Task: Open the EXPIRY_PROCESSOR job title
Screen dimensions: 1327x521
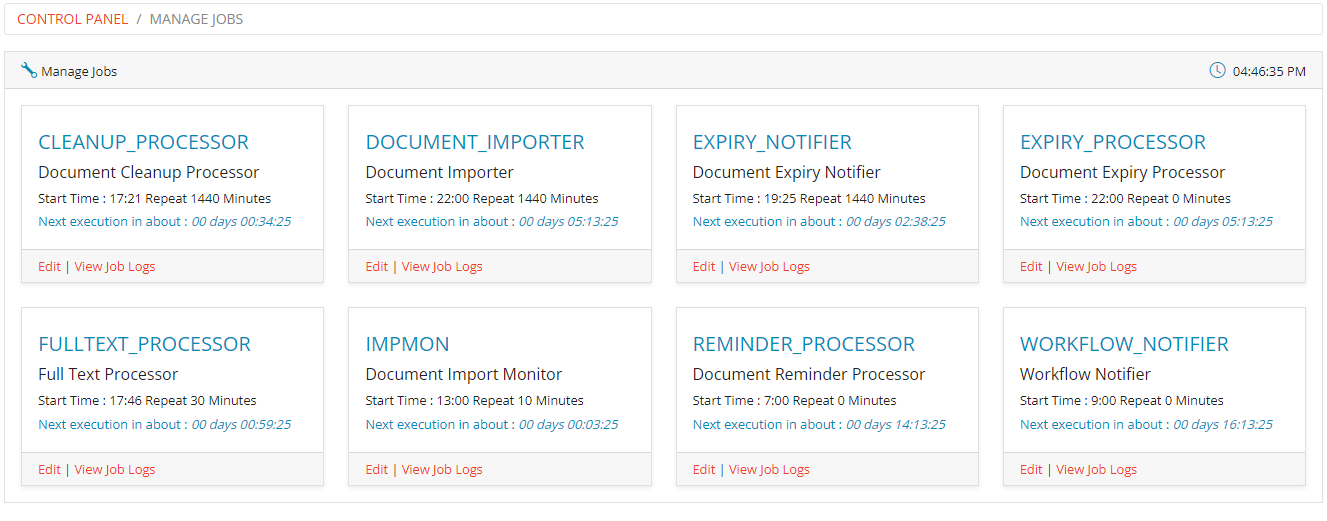Action: (1113, 142)
